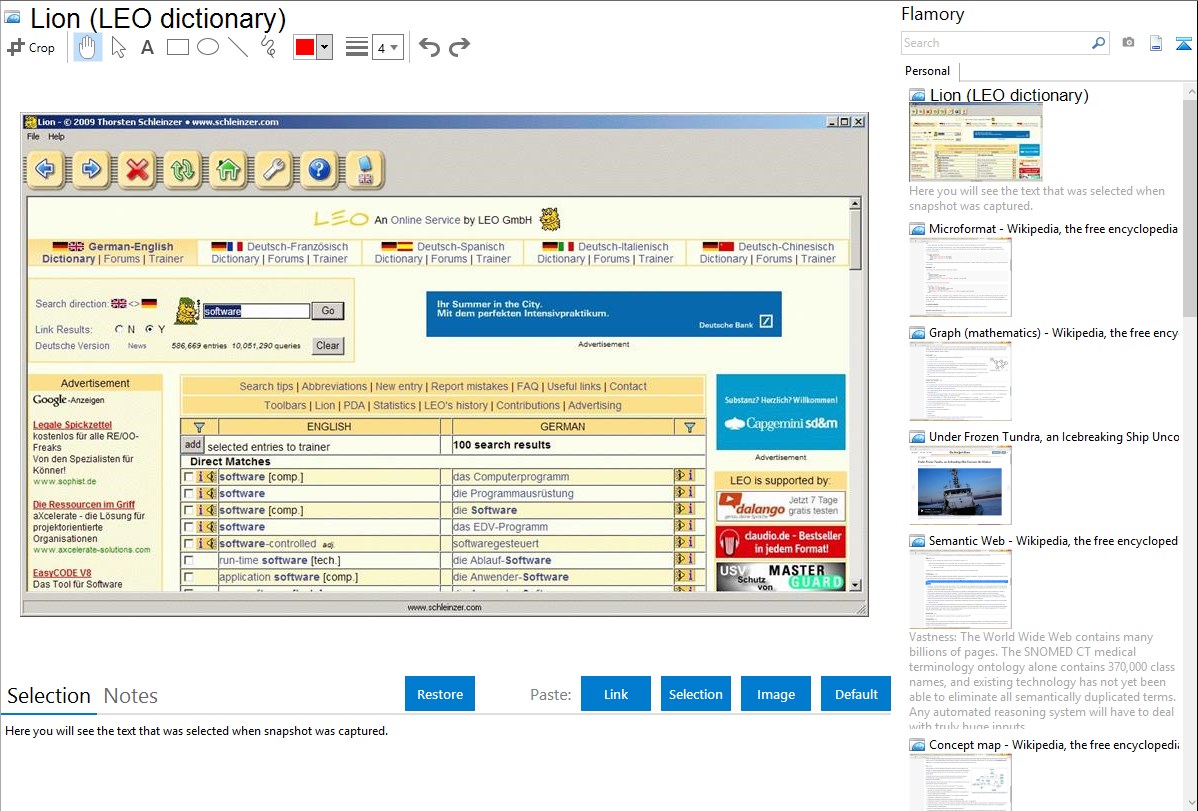Open Lion settings via wrench icon
Screen dimensions: 1198x811
pos(274,169)
